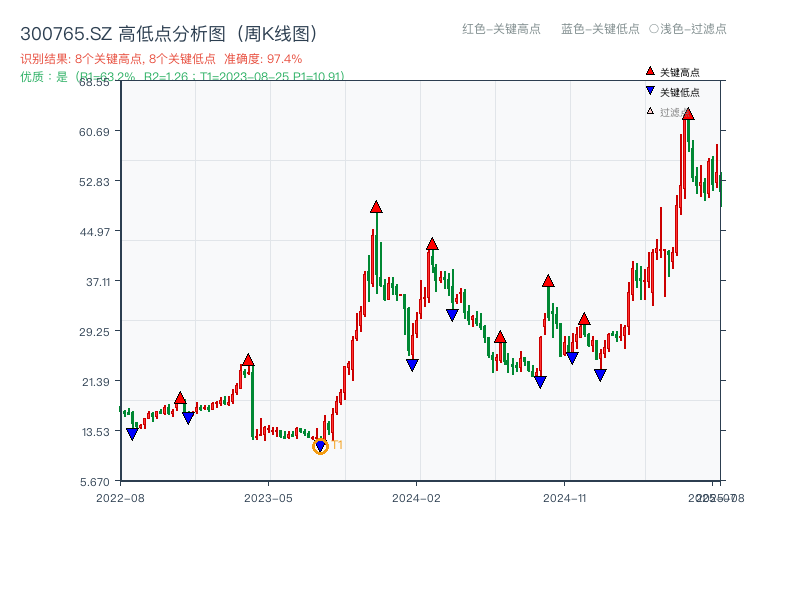
Task: Click the orange T1 label beside the circle
Action: click(x=337, y=445)
